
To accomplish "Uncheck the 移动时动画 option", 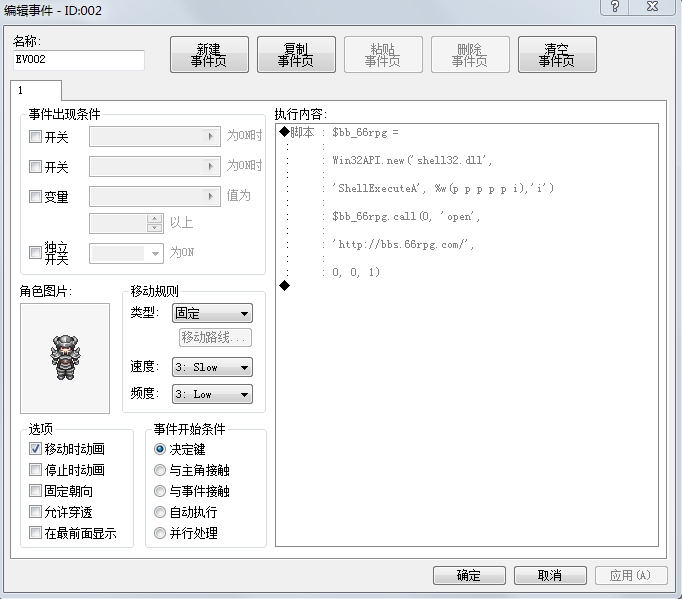I will [35, 448].
